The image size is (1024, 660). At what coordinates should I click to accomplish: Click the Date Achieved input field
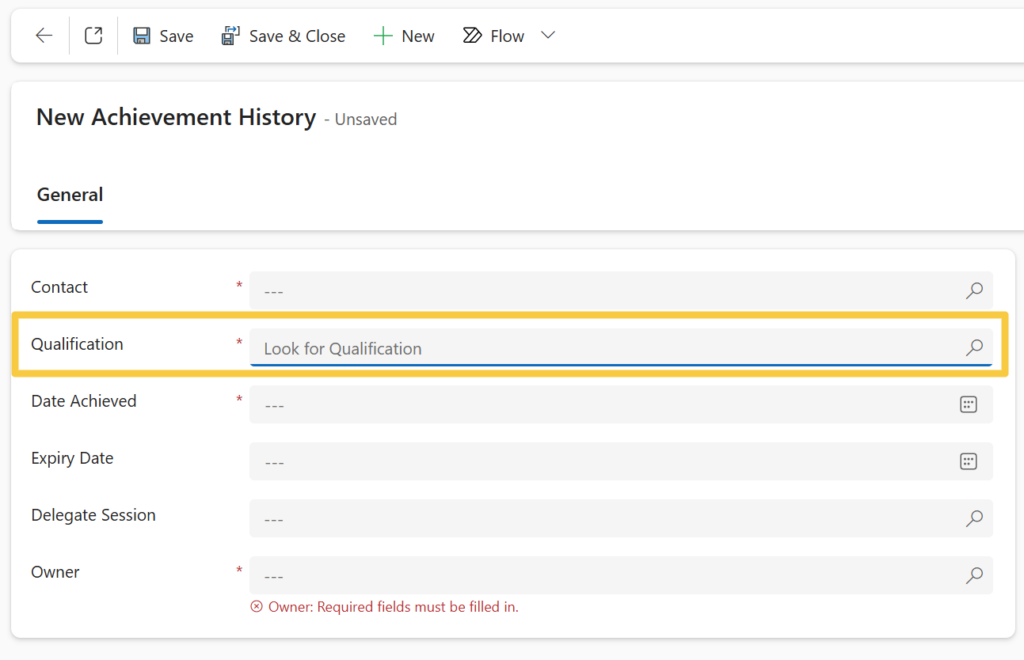600,404
